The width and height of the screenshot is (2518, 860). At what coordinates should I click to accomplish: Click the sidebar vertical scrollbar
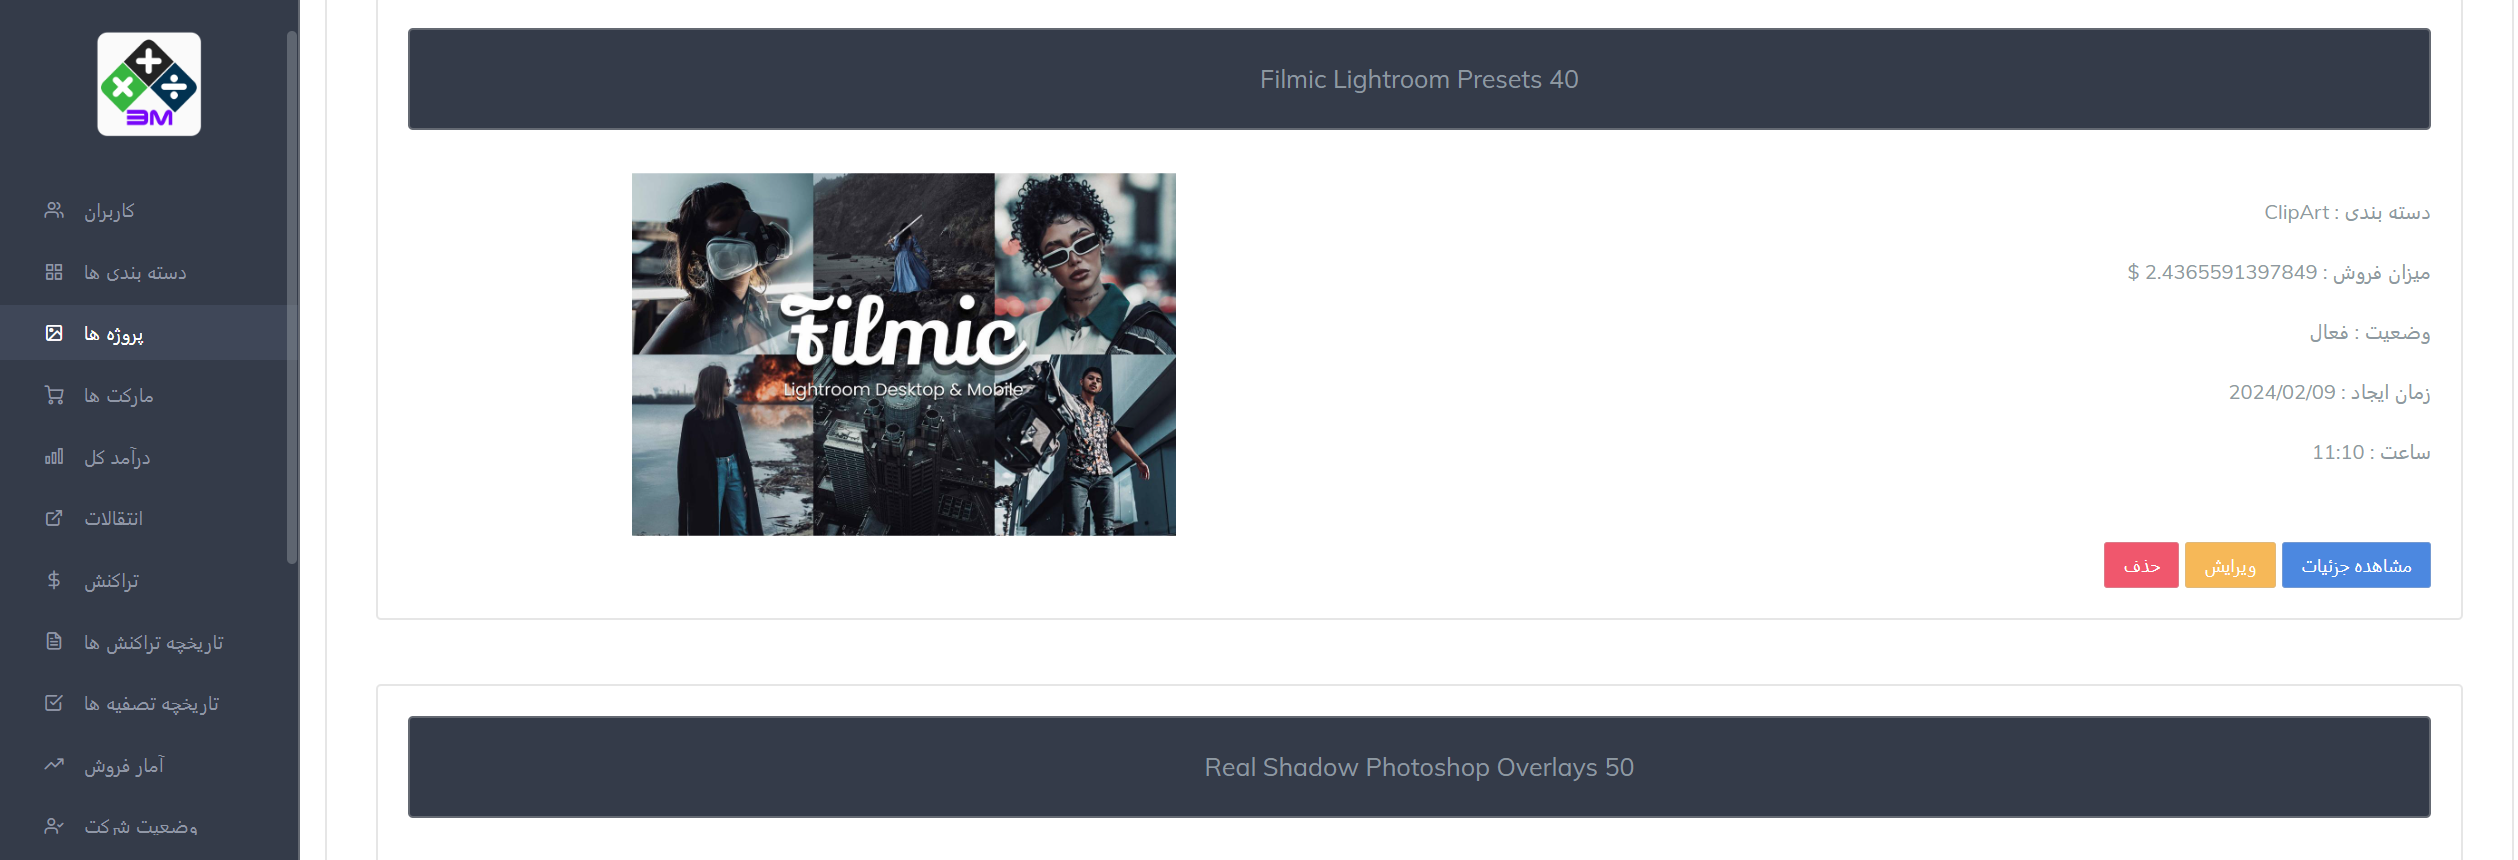coord(292,298)
